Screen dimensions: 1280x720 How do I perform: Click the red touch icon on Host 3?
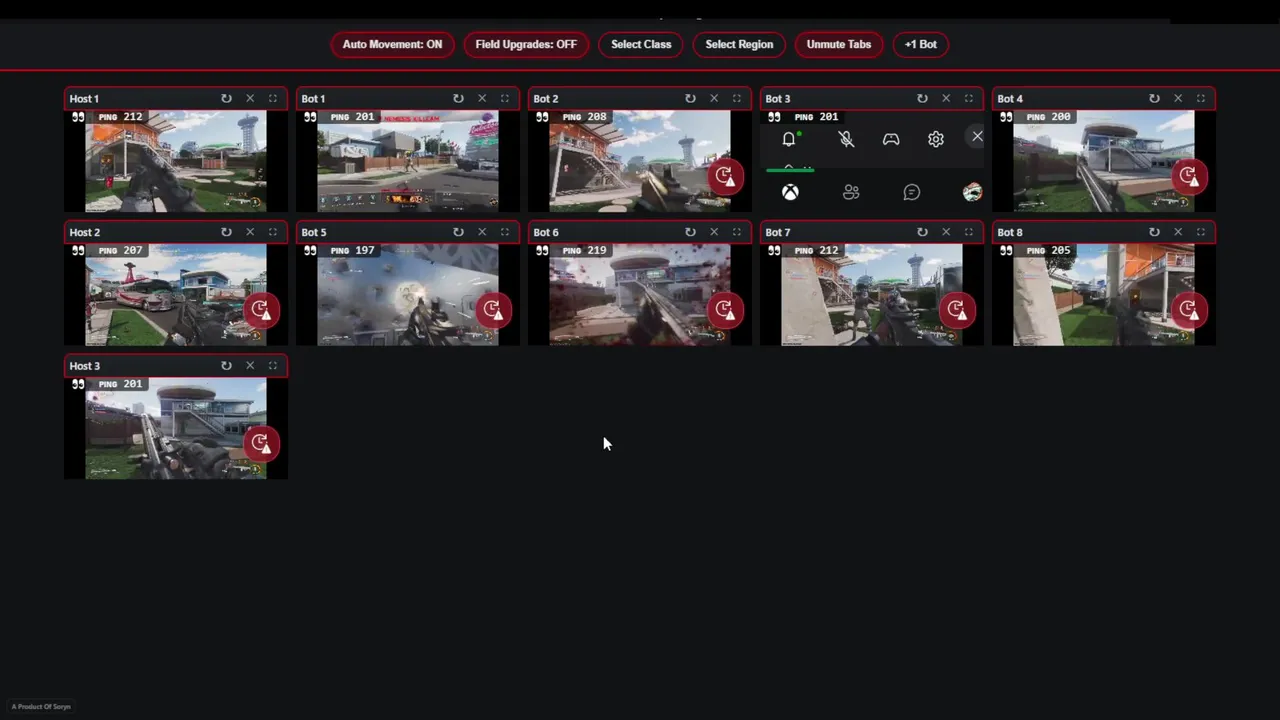click(261, 443)
